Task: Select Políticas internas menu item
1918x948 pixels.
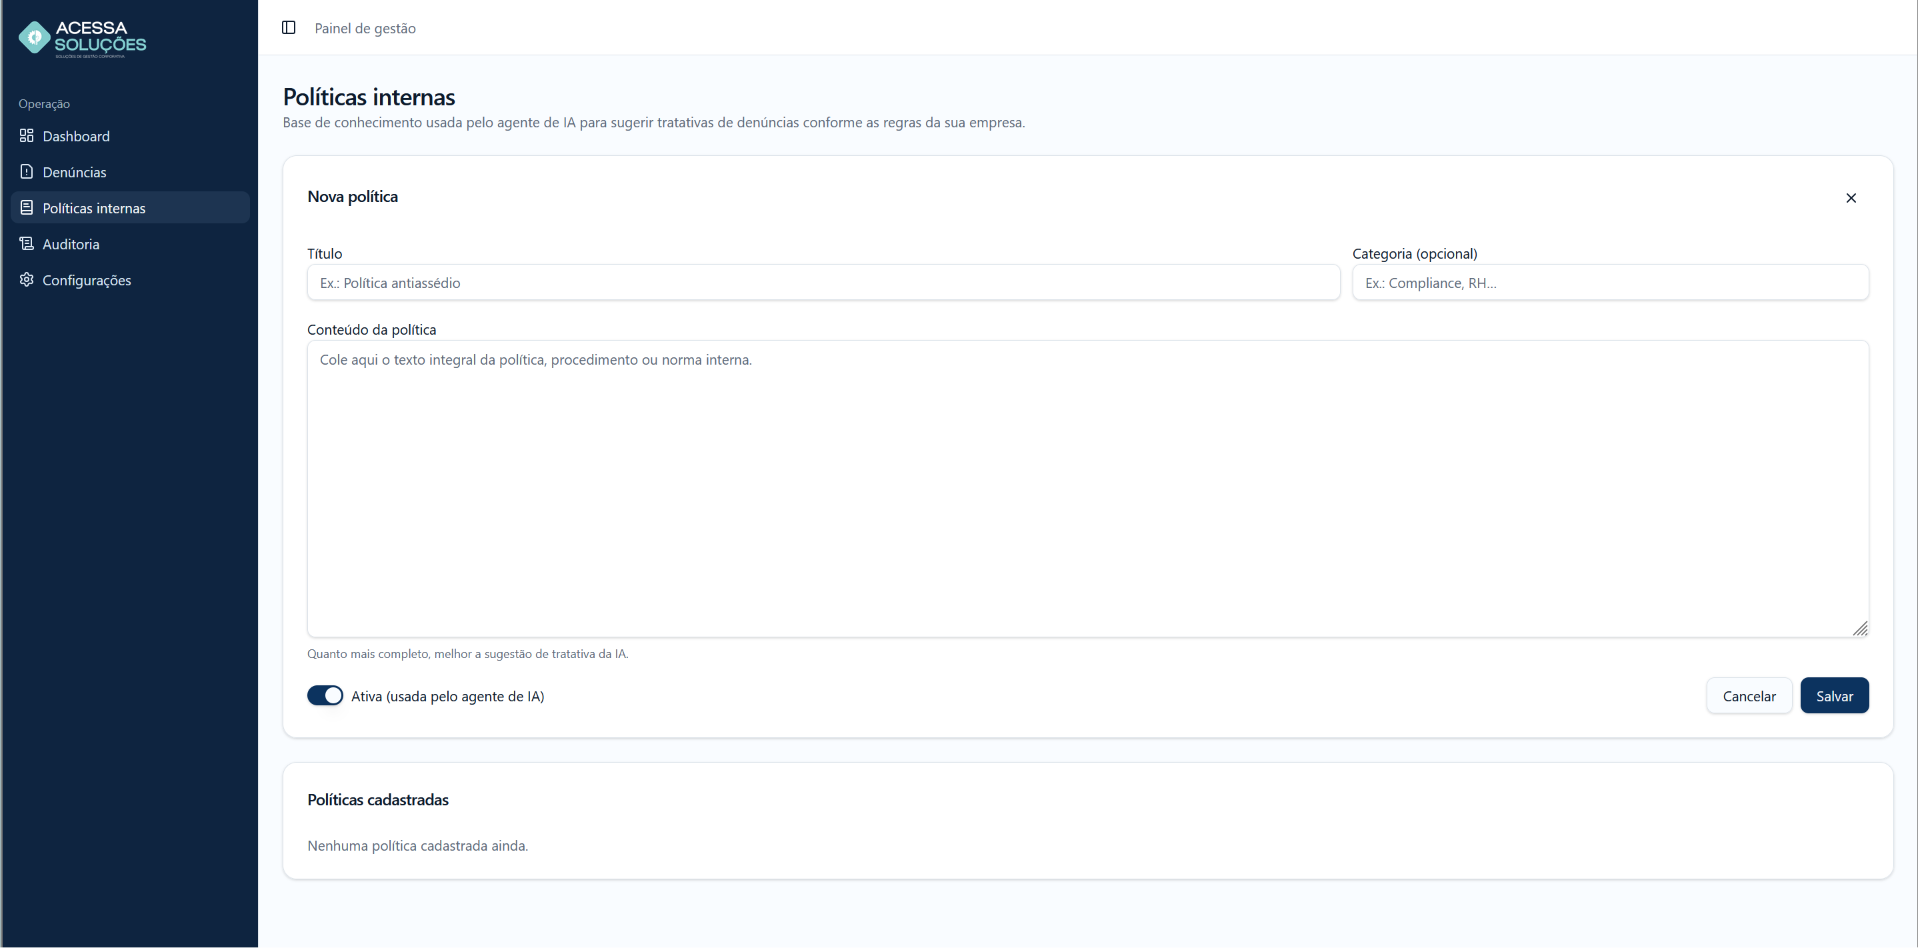Action: [x=130, y=208]
